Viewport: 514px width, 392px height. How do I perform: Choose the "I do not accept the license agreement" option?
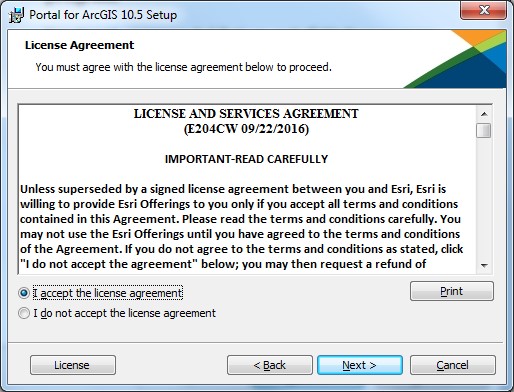pyautogui.click(x=24, y=313)
